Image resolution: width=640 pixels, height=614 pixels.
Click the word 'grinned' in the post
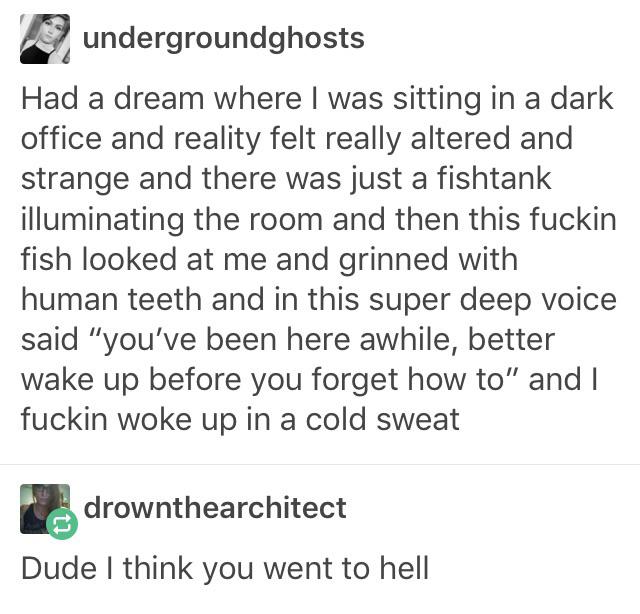tap(394, 260)
